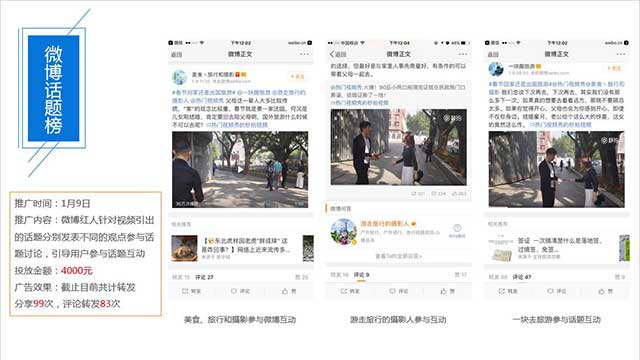The height and width of the screenshot is (360, 640).
Task: Follow the 美食·旅行和摄影 account with +关注
Action: (x=298, y=76)
